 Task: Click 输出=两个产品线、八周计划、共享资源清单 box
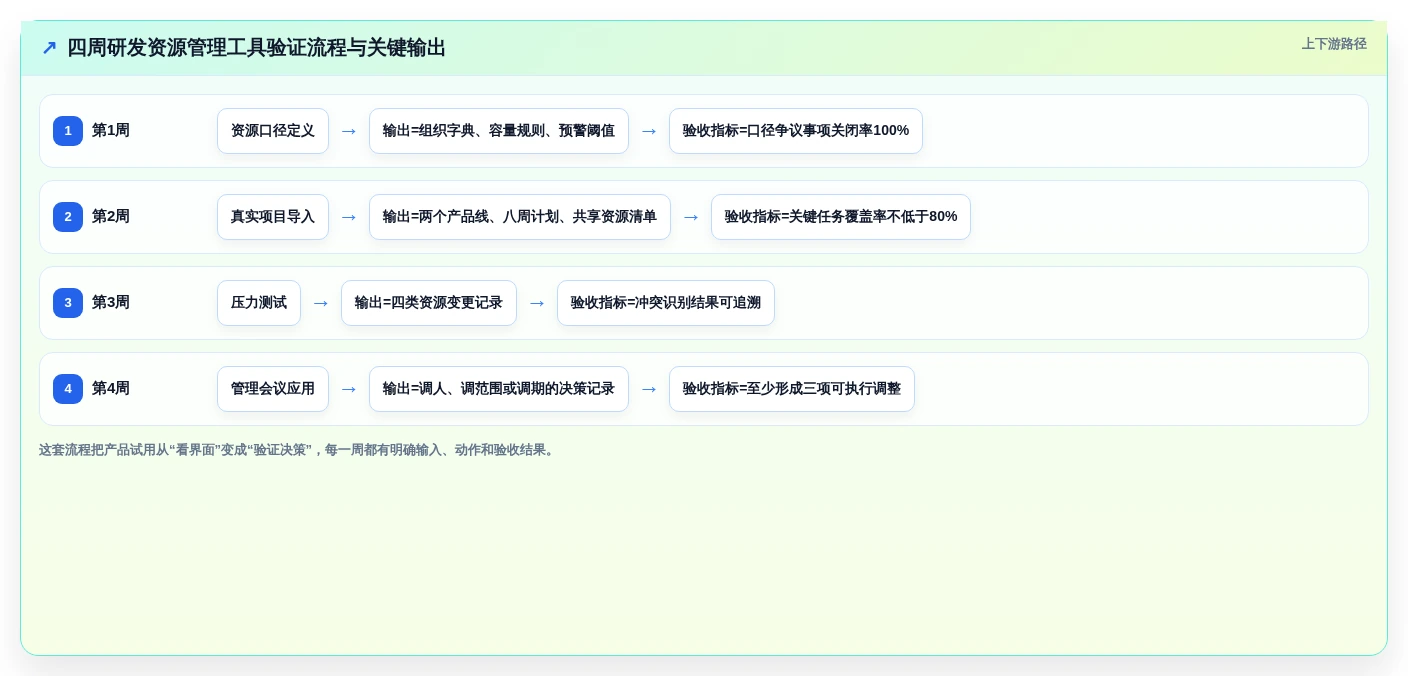[520, 217]
